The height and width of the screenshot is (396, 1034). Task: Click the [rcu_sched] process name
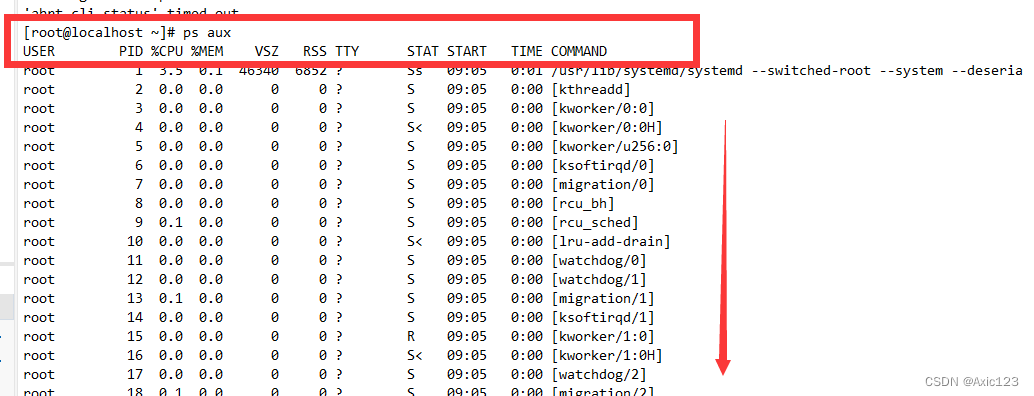pyautogui.click(x=595, y=223)
